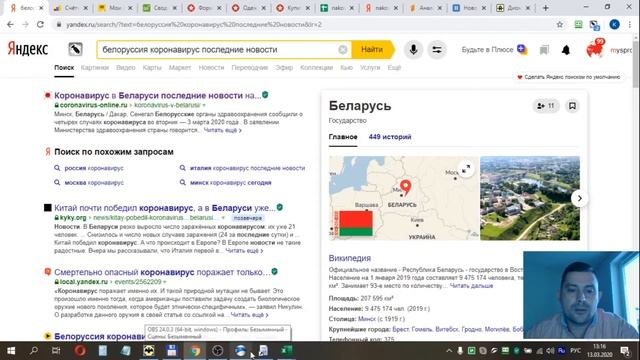Open the Chrome profile K avatar
The image size is (640, 360).
click(614, 24)
